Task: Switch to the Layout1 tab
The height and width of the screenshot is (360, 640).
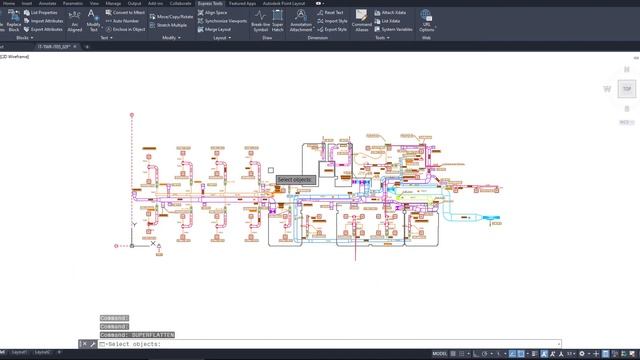Action: [19, 352]
